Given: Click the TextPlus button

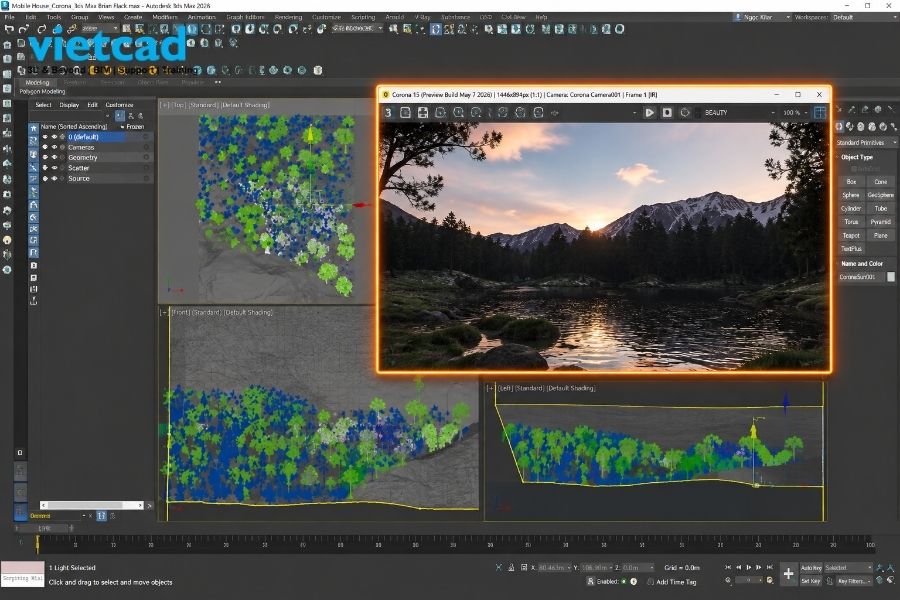Looking at the screenshot, I should point(851,249).
